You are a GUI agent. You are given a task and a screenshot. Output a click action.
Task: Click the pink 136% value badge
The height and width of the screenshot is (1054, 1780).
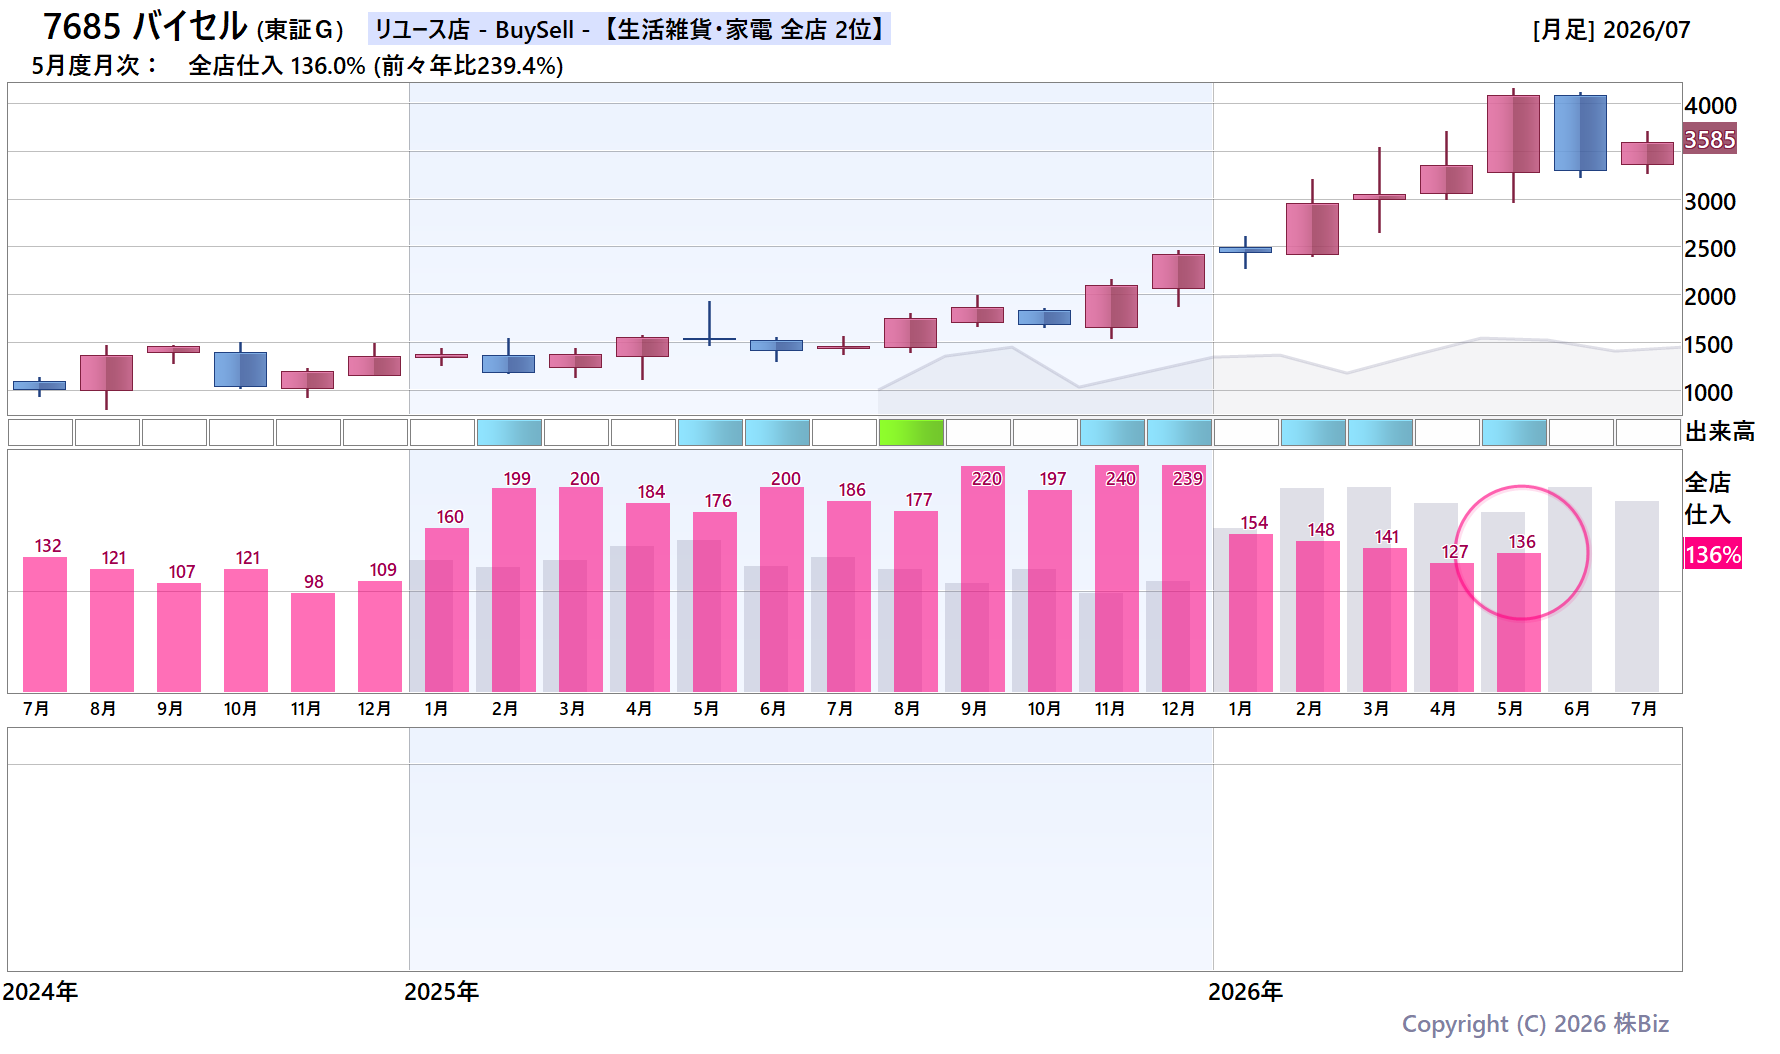point(1713,554)
